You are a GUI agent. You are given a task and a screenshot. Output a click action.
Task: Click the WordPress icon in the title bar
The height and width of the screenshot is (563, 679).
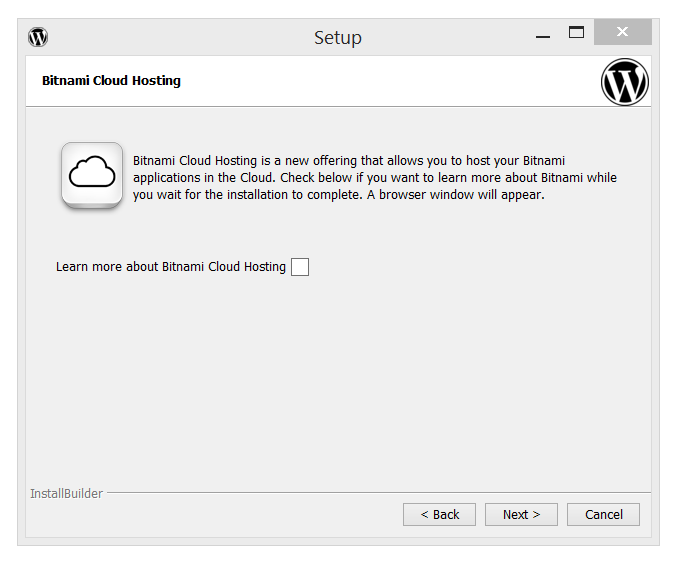38,37
